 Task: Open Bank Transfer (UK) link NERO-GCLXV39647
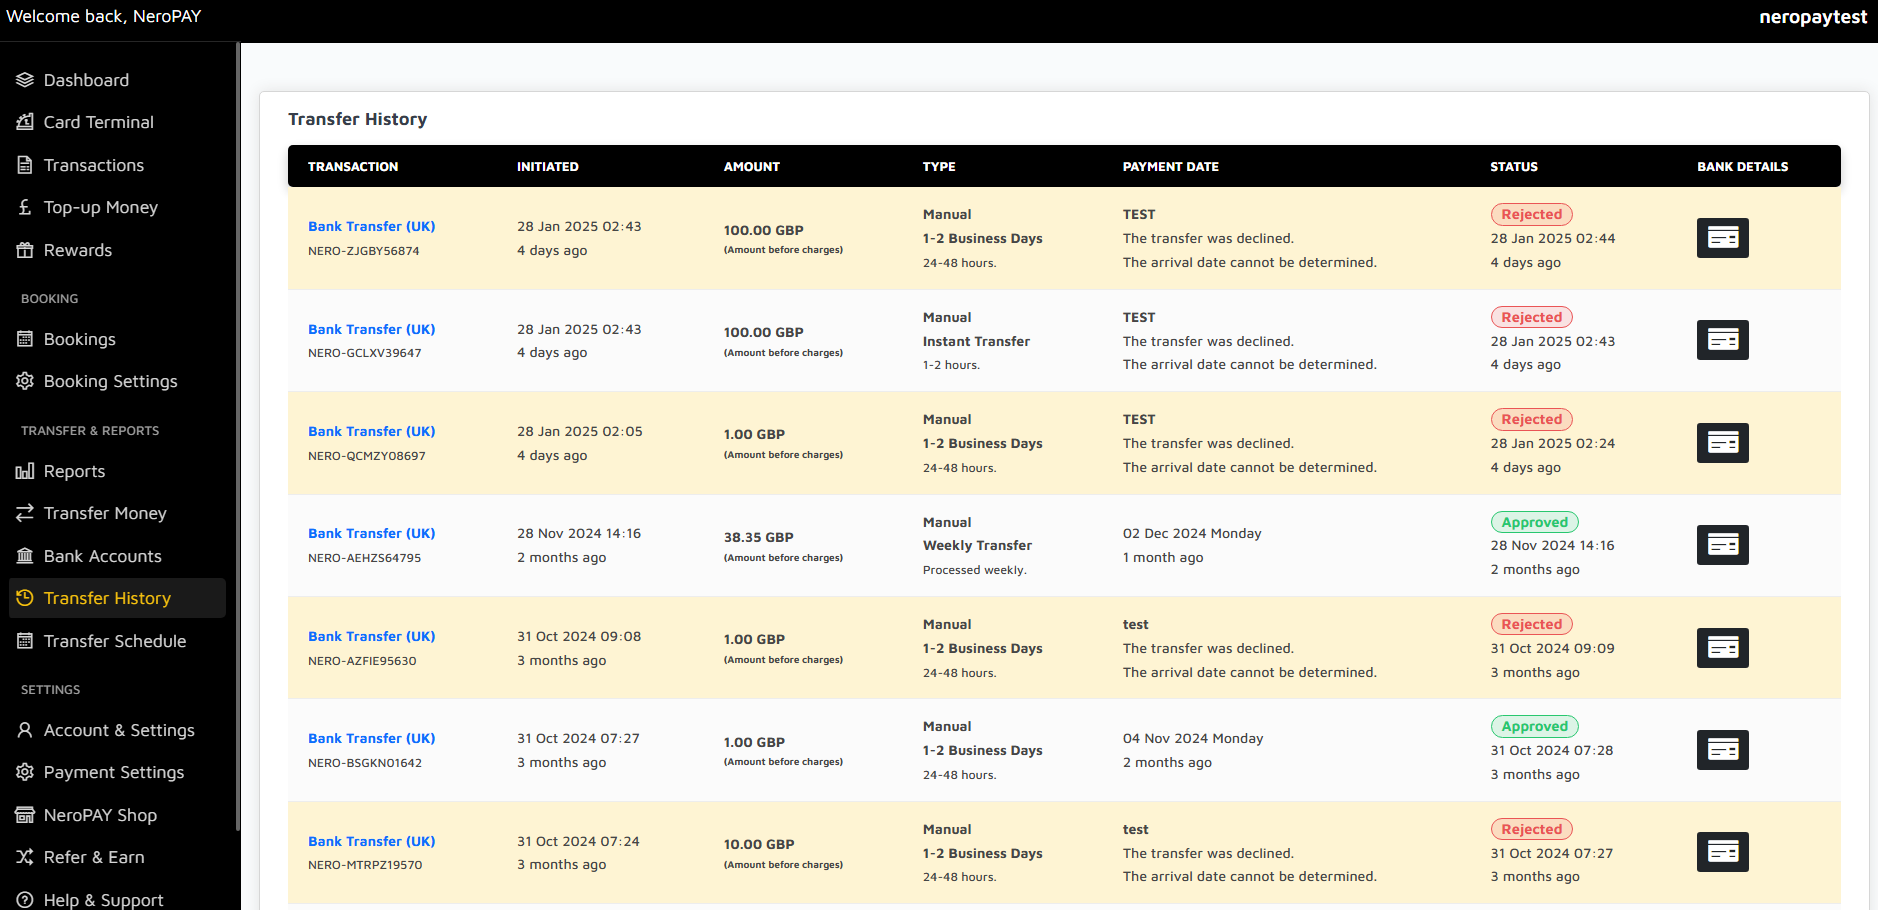point(371,329)
